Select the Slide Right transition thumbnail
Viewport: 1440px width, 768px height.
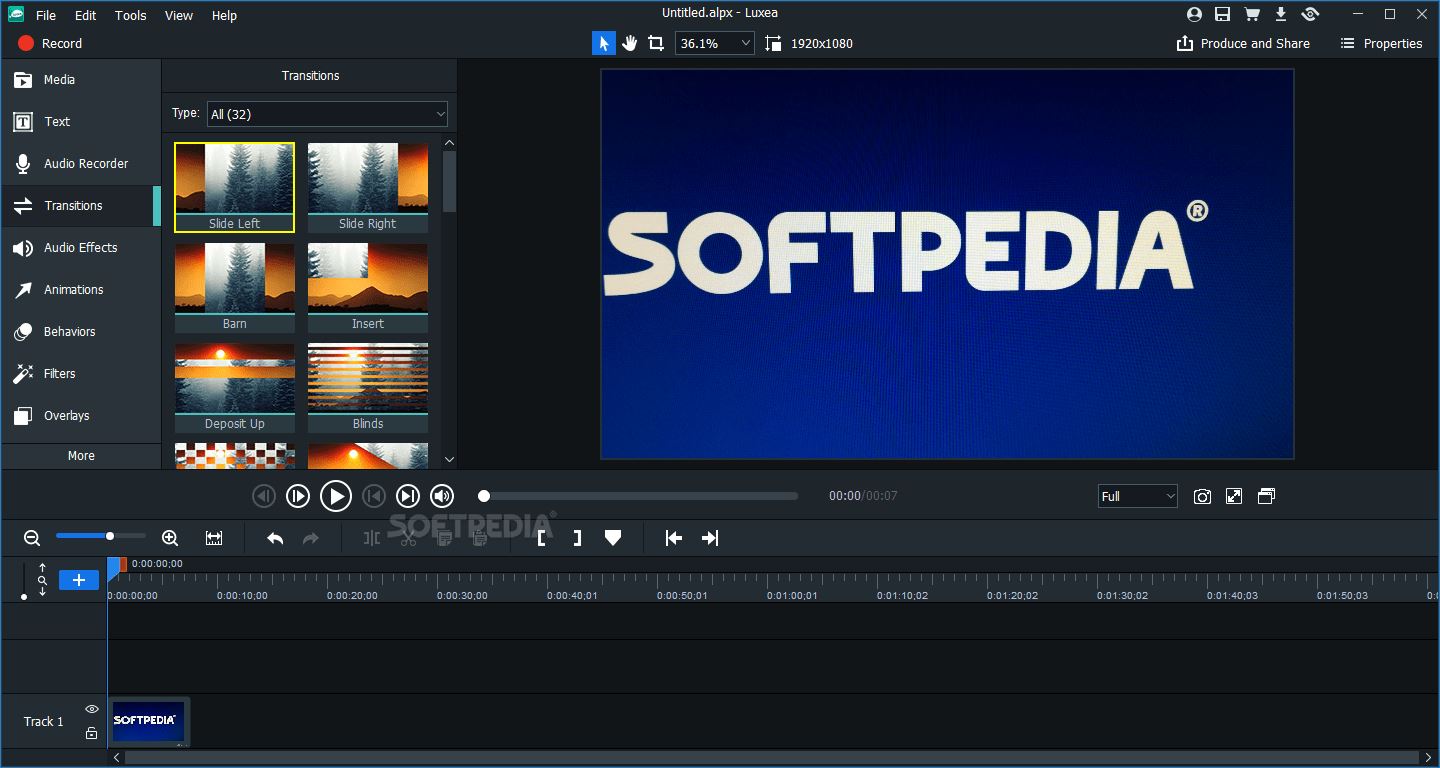(x=368, y=187)
